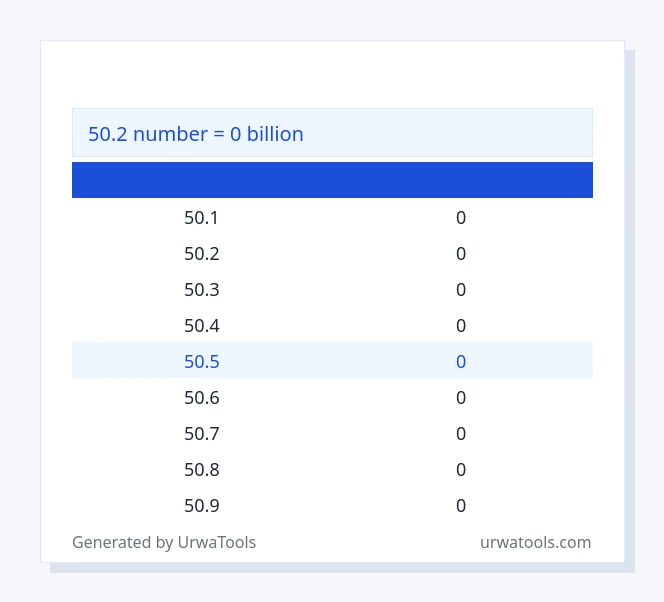The width and height of the screenshot is (664, 602).
Task: Click the 50.2 number = 0 billion banner
Action: pyautogui.click(x=332, y=133)
